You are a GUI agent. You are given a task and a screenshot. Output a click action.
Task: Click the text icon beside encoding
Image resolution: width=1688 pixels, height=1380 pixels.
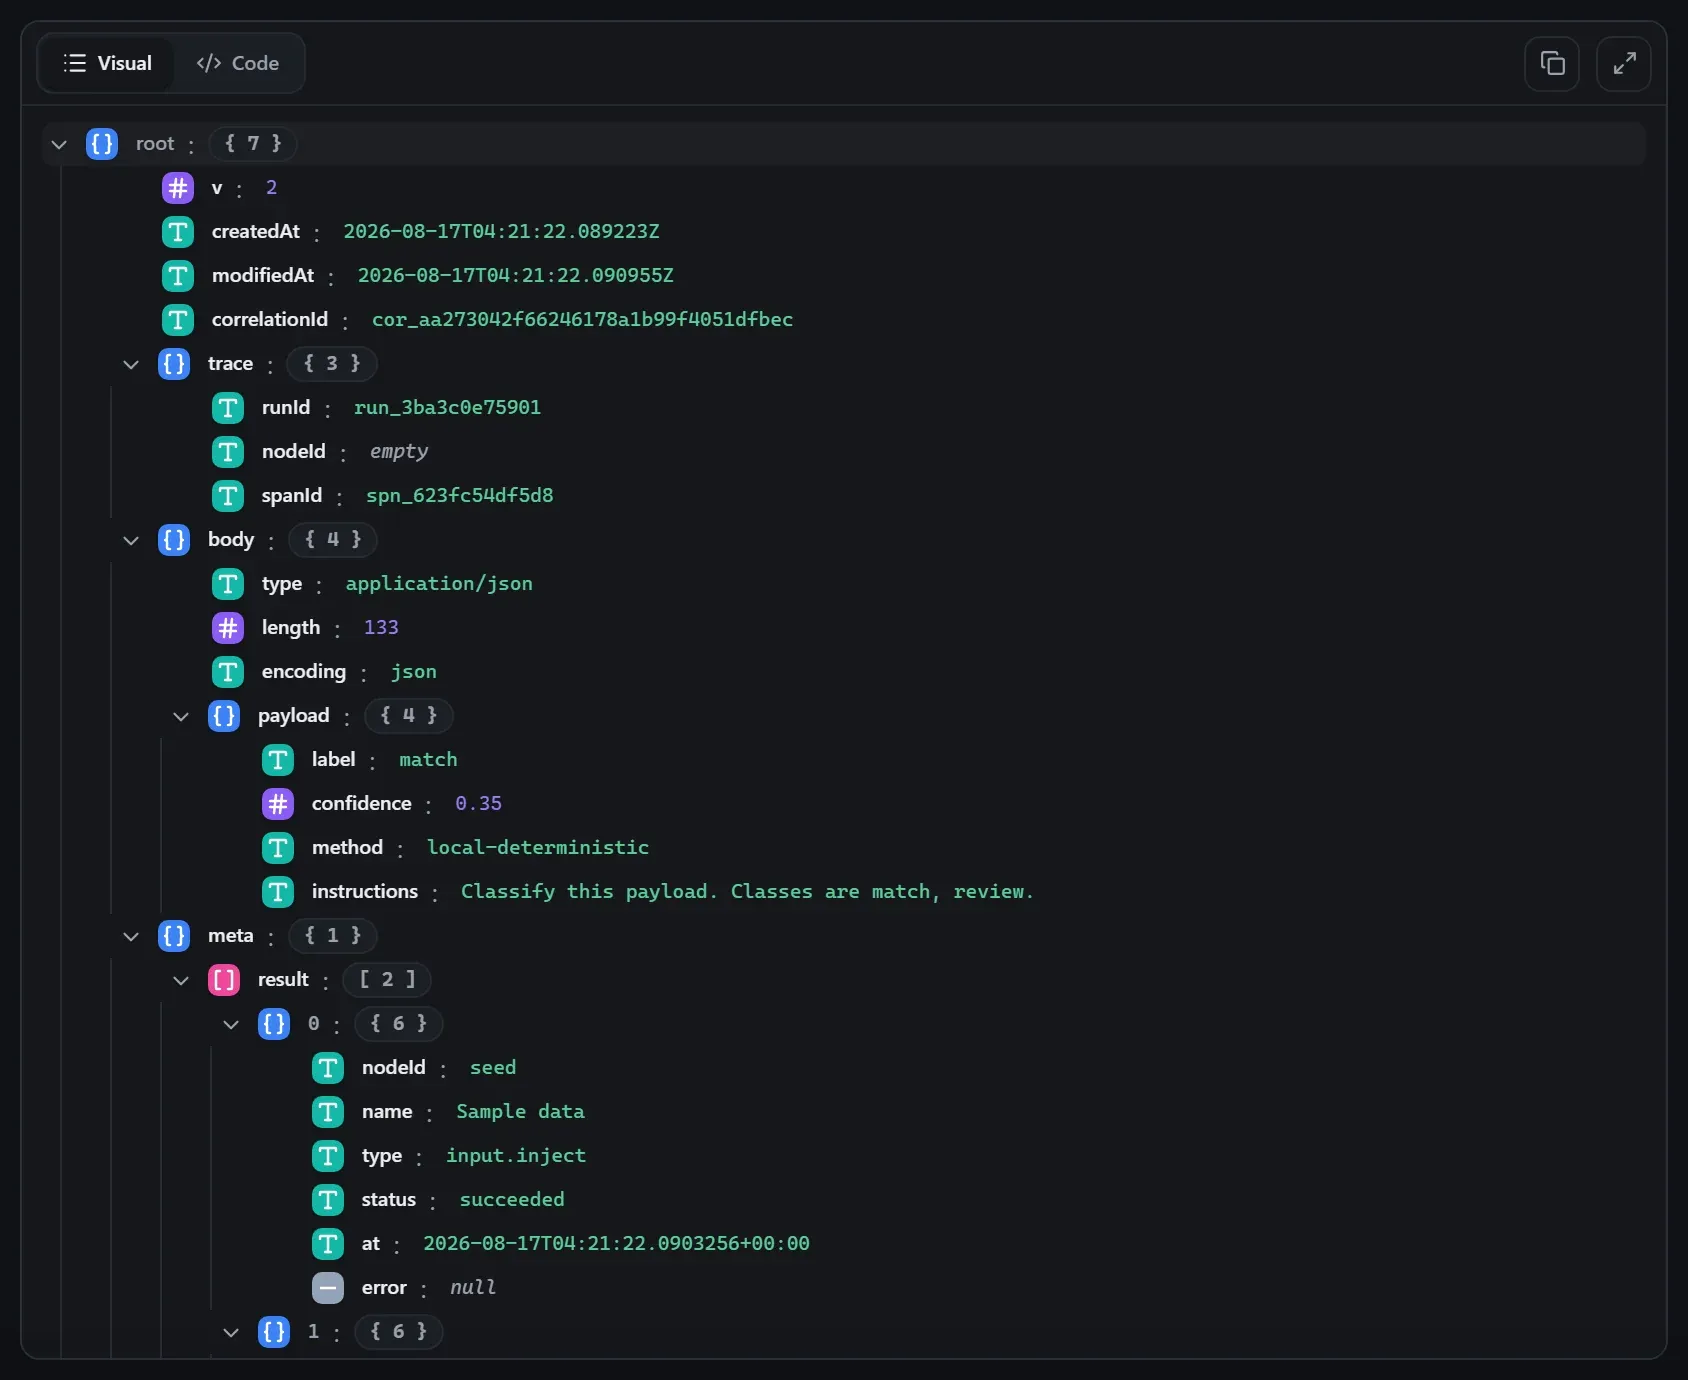click(x=228, y=672)
